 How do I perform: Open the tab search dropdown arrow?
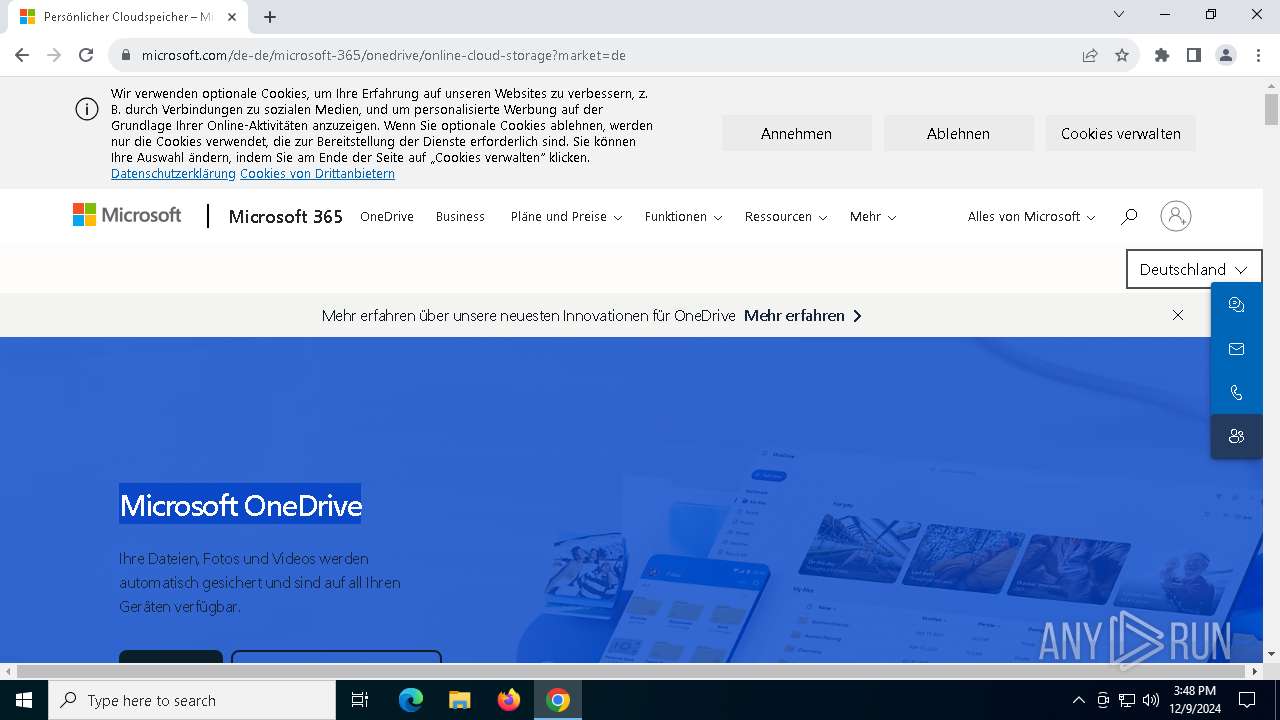[1119, 14]
